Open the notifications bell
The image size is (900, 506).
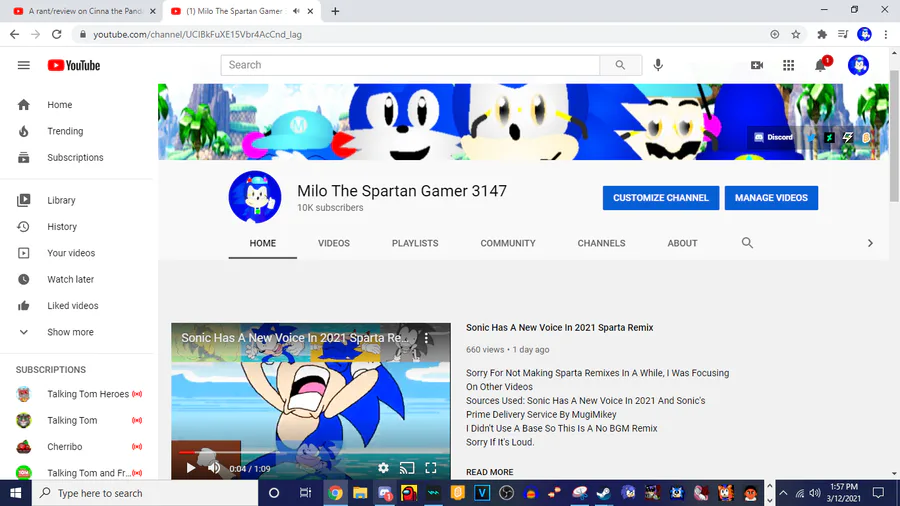pyautogui.click(x=821, y=65)
